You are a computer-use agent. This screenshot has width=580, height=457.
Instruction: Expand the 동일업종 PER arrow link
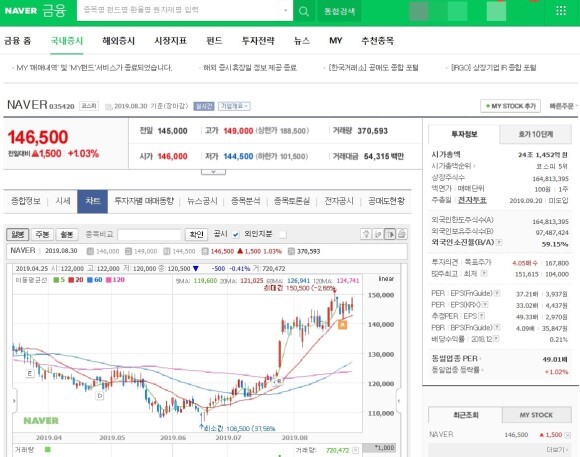[x=457, y=359]
